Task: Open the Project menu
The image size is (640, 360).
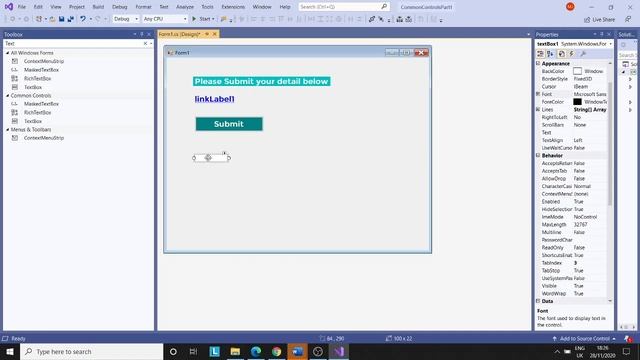Action: click(77, 7)
